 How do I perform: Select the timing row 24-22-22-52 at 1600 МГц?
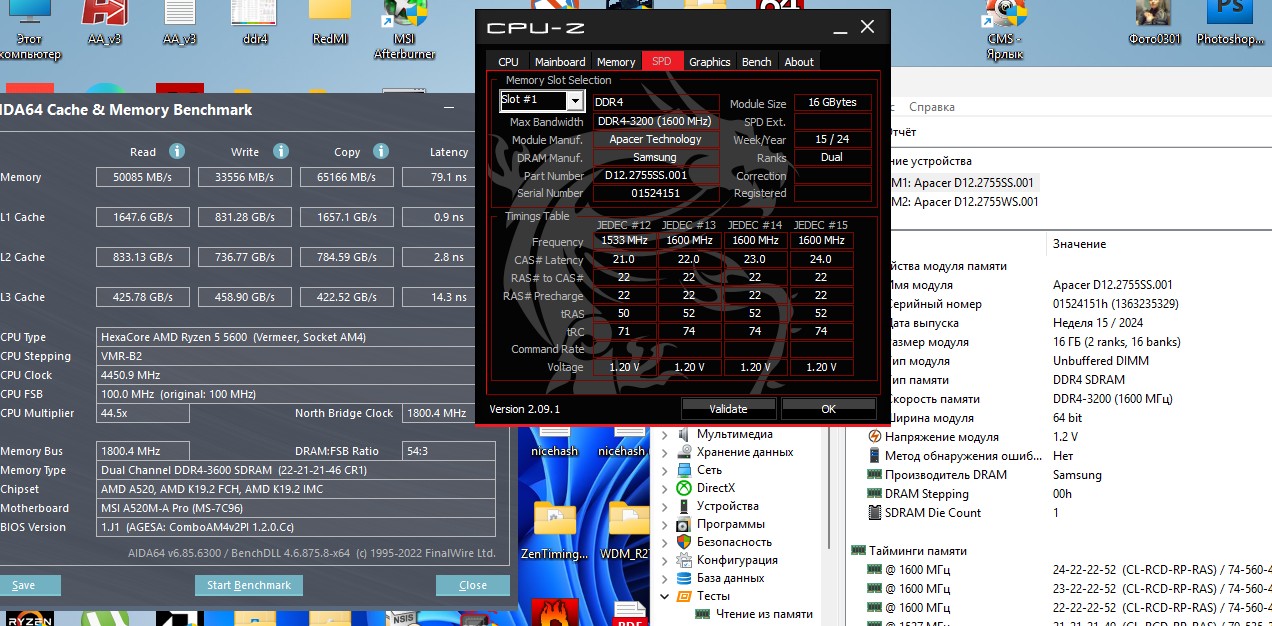[1070, 570]
